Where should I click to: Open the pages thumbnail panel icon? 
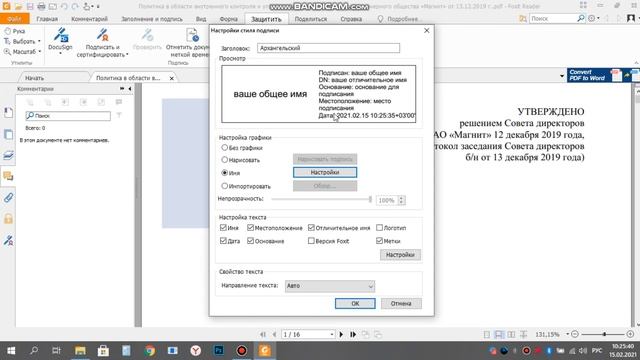[x=8, y=134]
